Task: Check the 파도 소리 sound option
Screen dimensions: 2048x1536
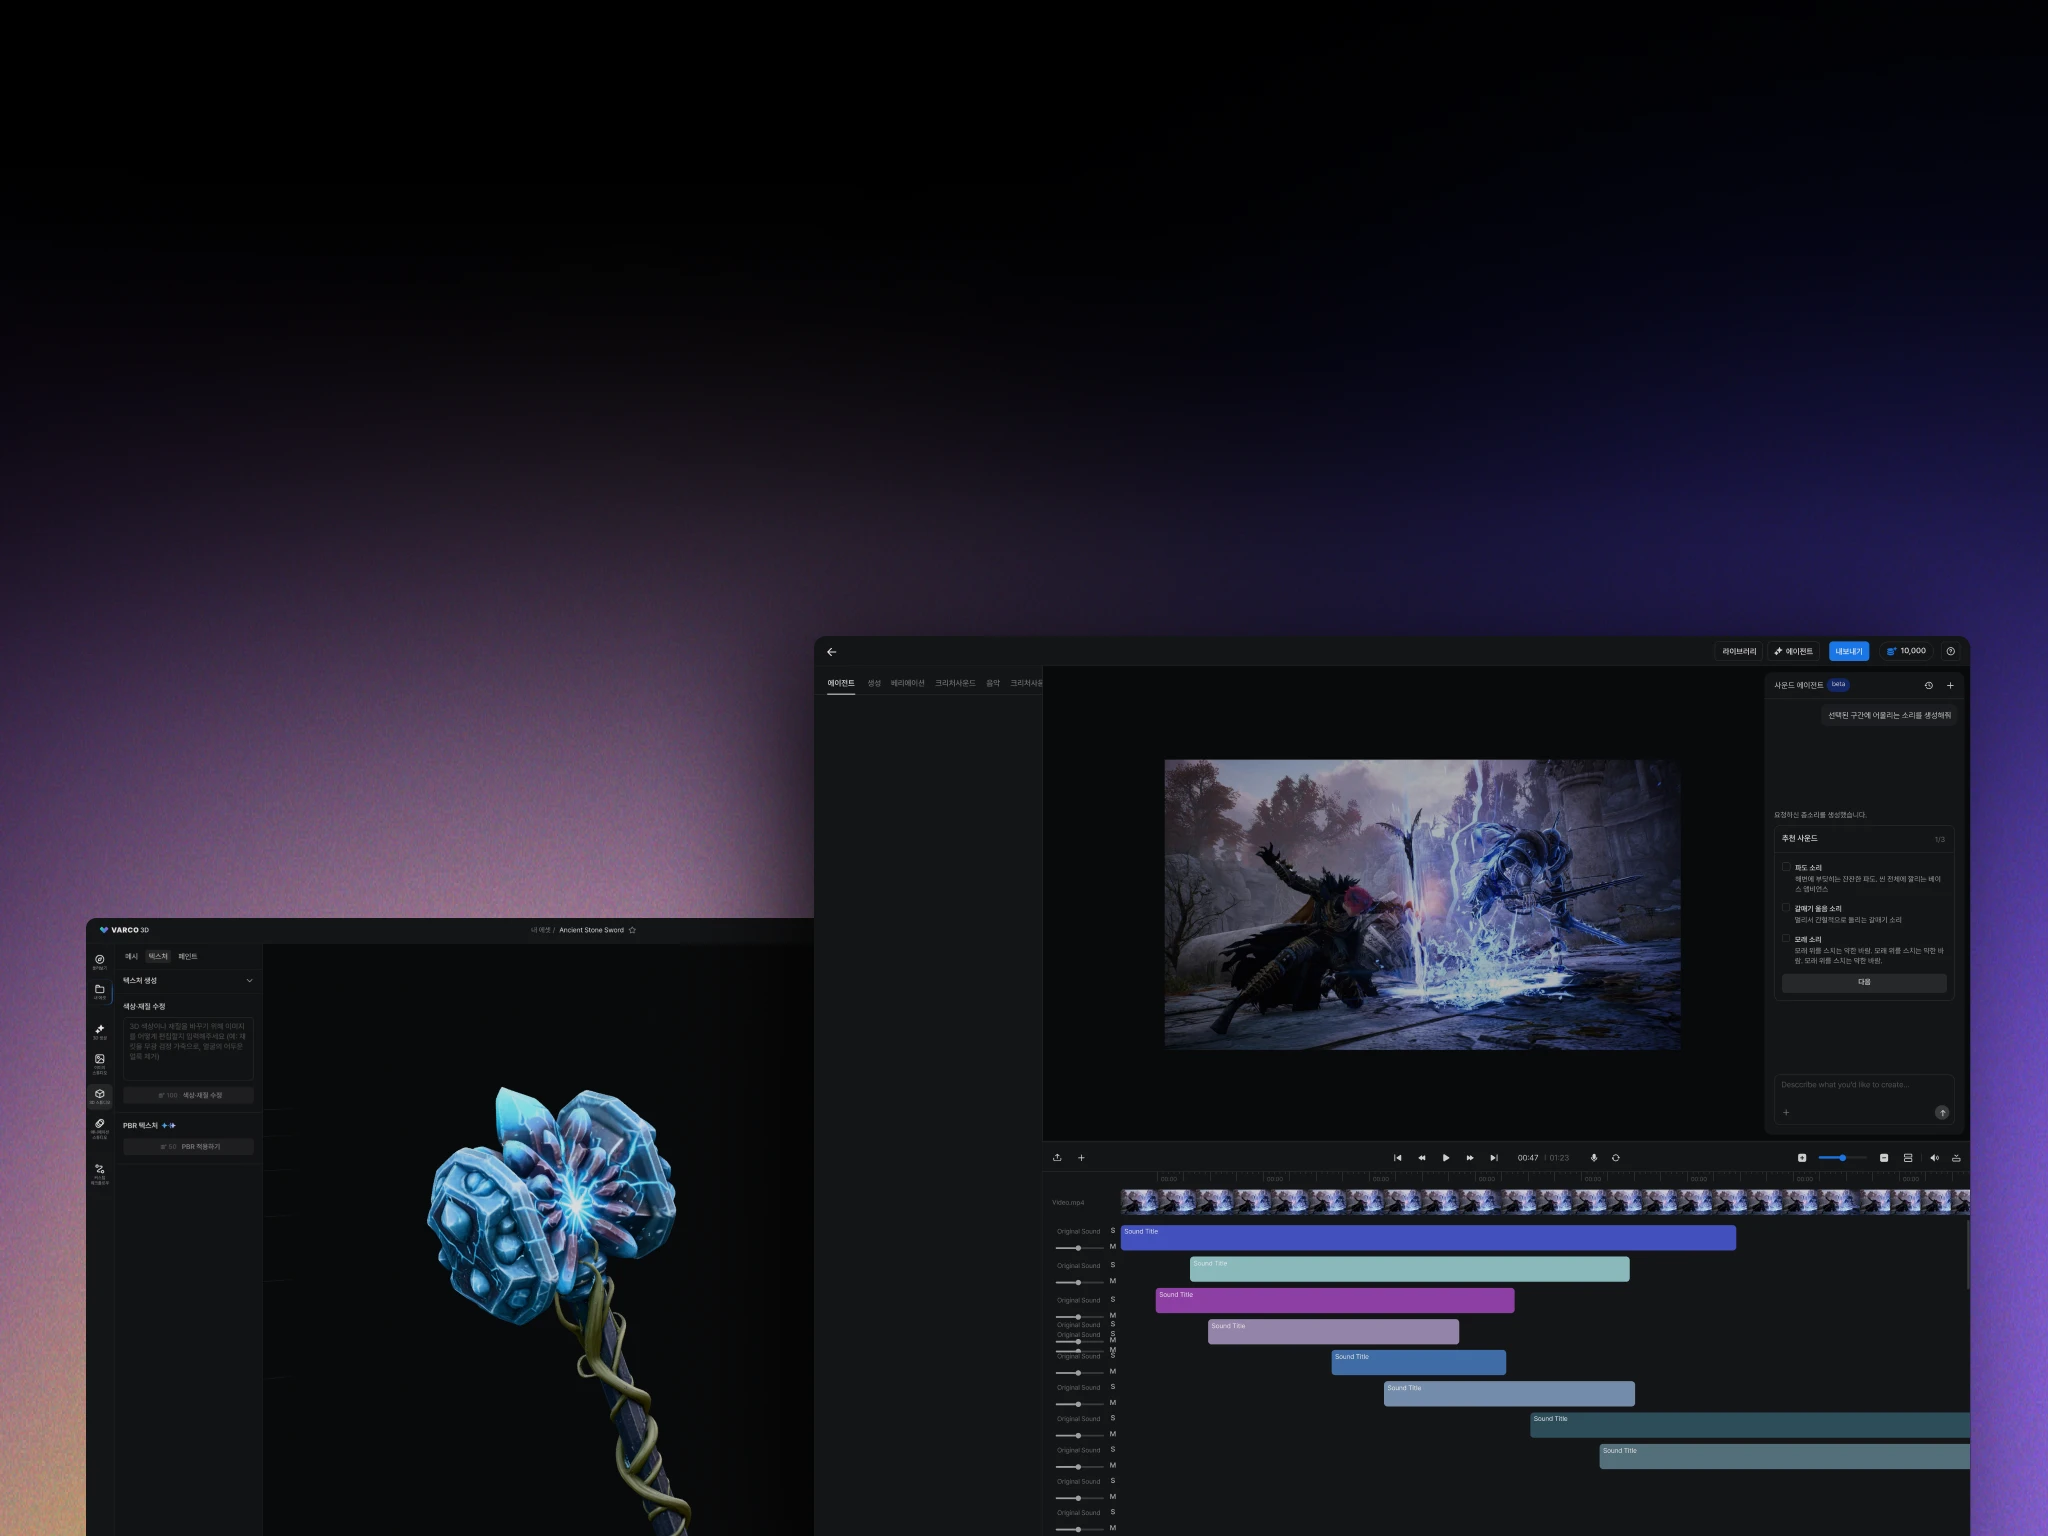Action: pos(1786,867)
